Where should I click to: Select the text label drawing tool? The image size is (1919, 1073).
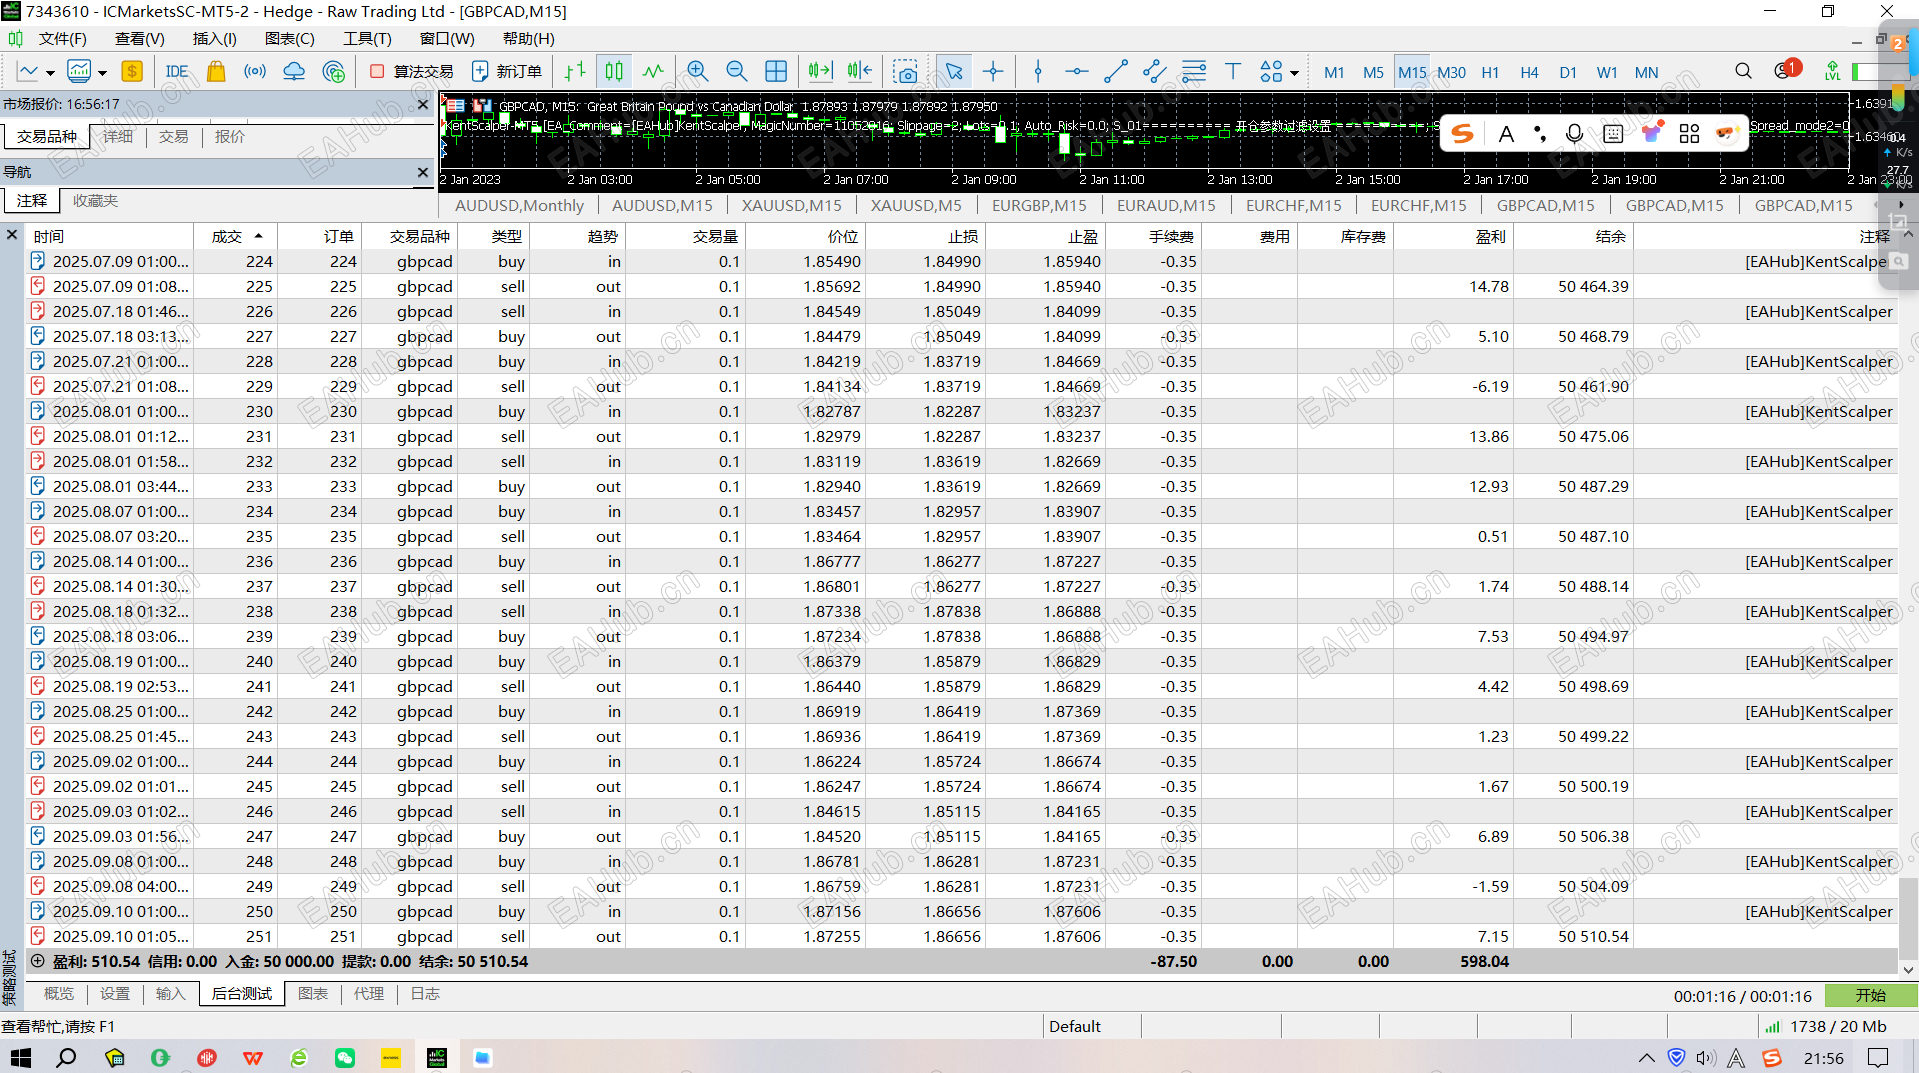click(x=1232, y=71)
